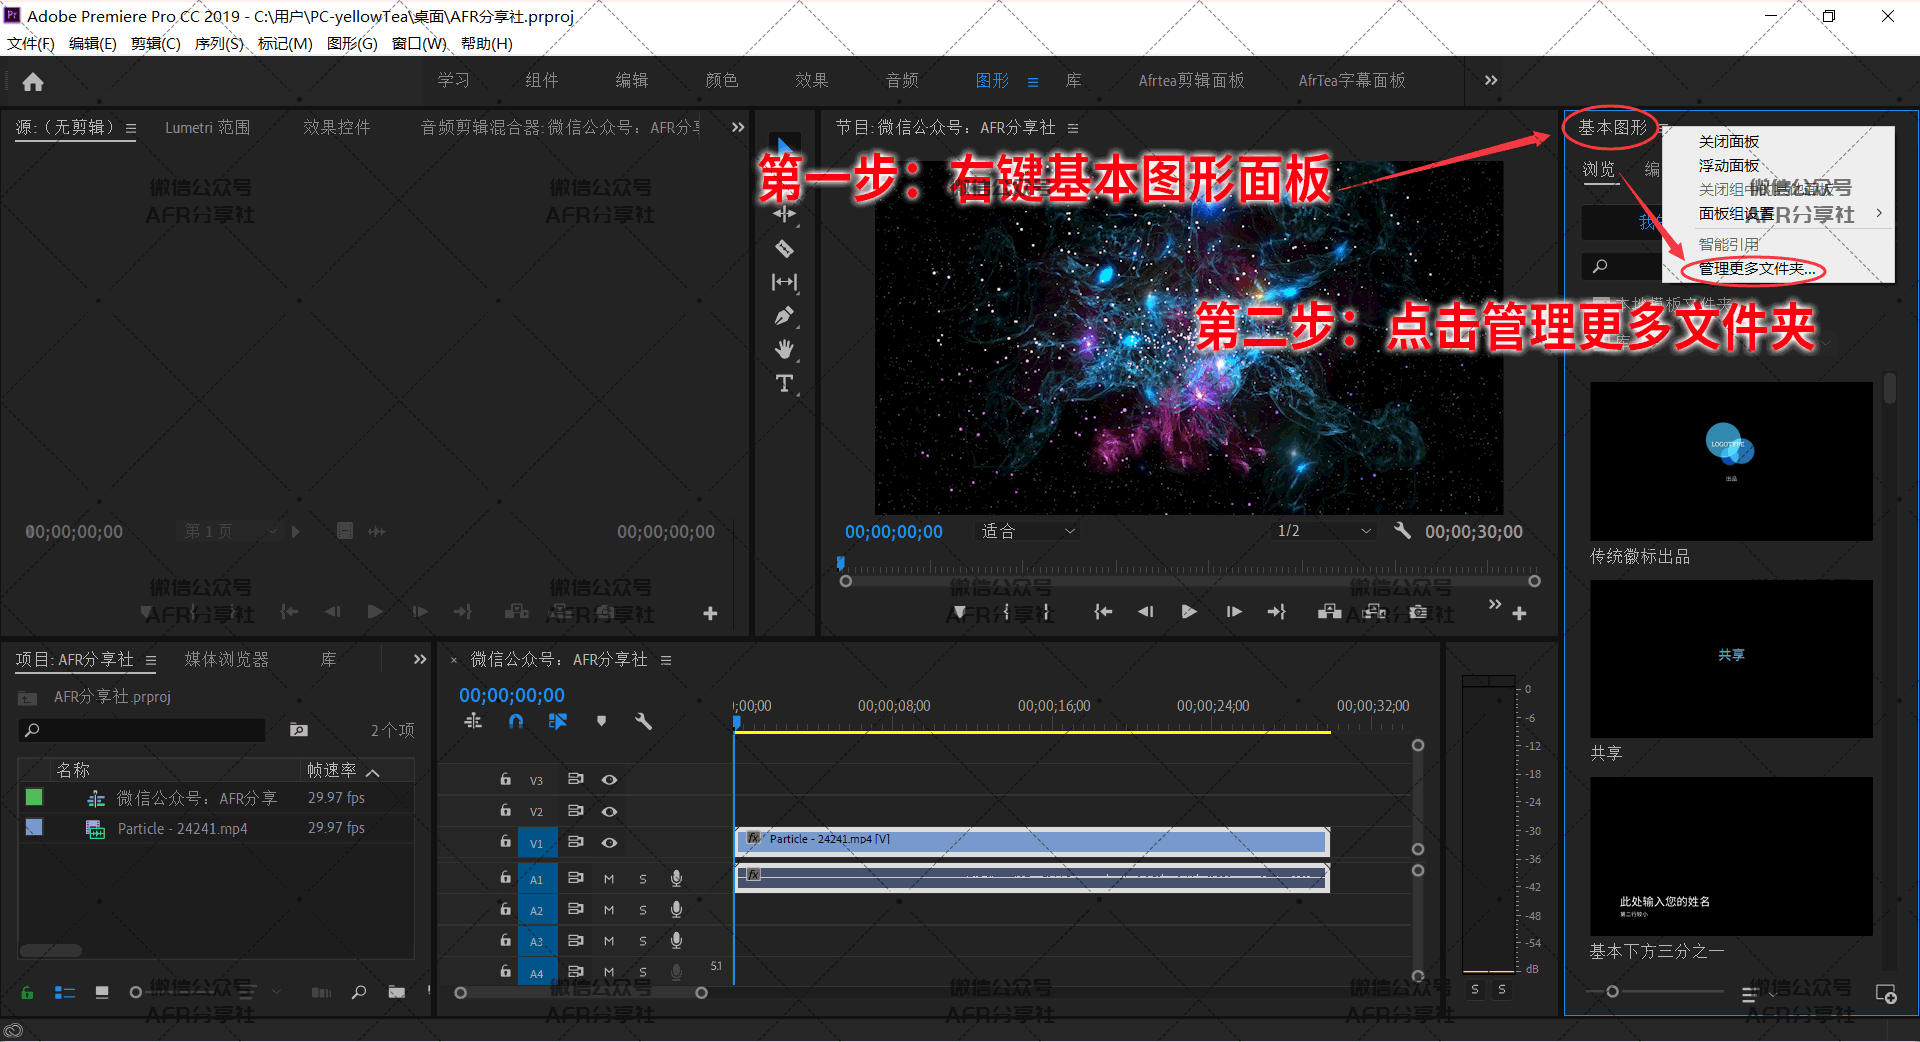Switch project panel to icon view
Viewport: 1920px width, 1042px height.
[102, 992]
